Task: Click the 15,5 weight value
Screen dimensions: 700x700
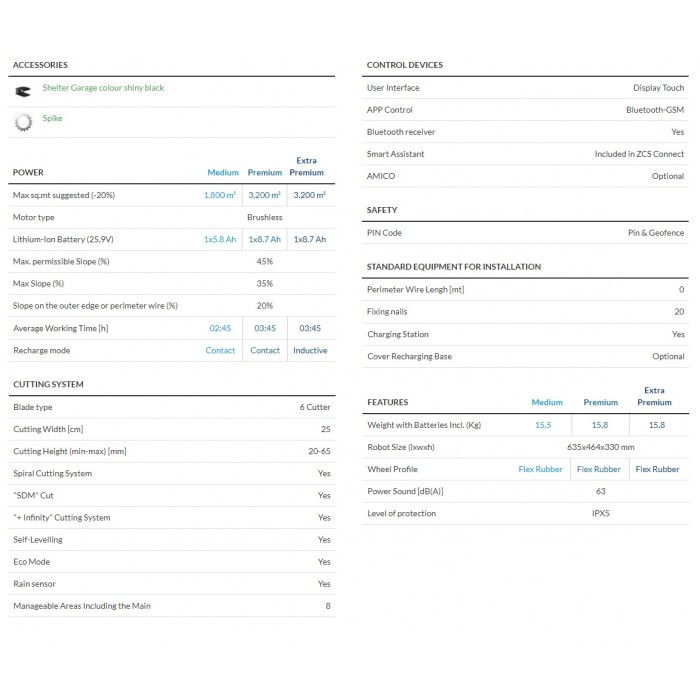Action: 544,425
